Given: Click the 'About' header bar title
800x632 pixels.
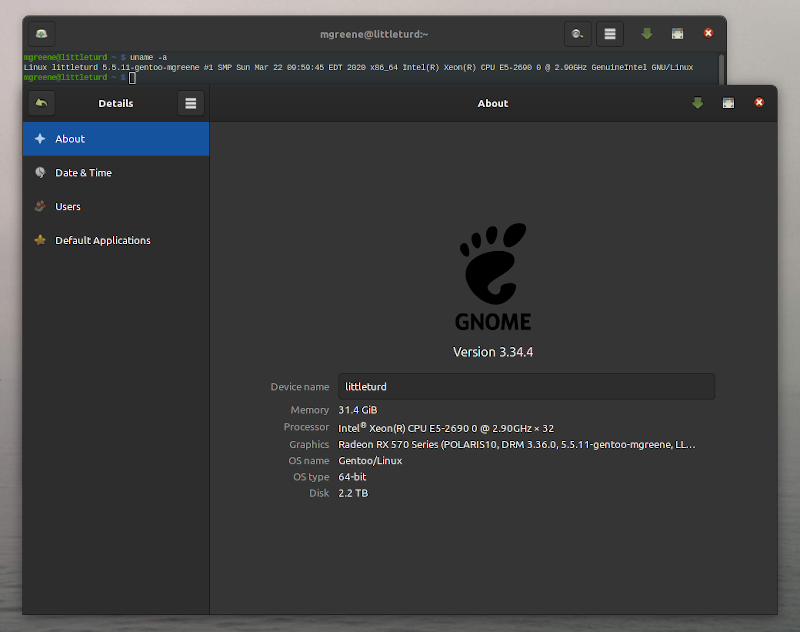Looking at the screenshot, I should (493, 103).
